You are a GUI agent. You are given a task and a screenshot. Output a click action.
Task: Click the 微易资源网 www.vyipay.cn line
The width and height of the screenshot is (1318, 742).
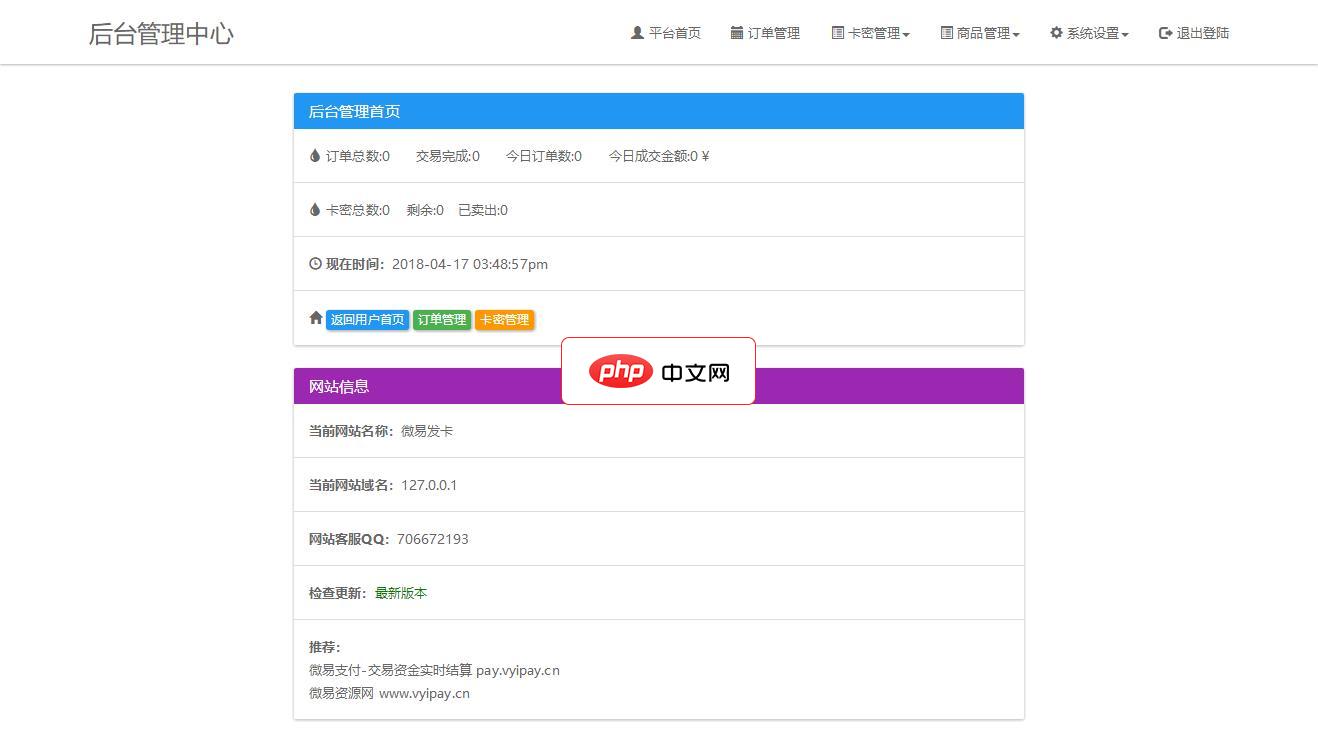[389, 693]
